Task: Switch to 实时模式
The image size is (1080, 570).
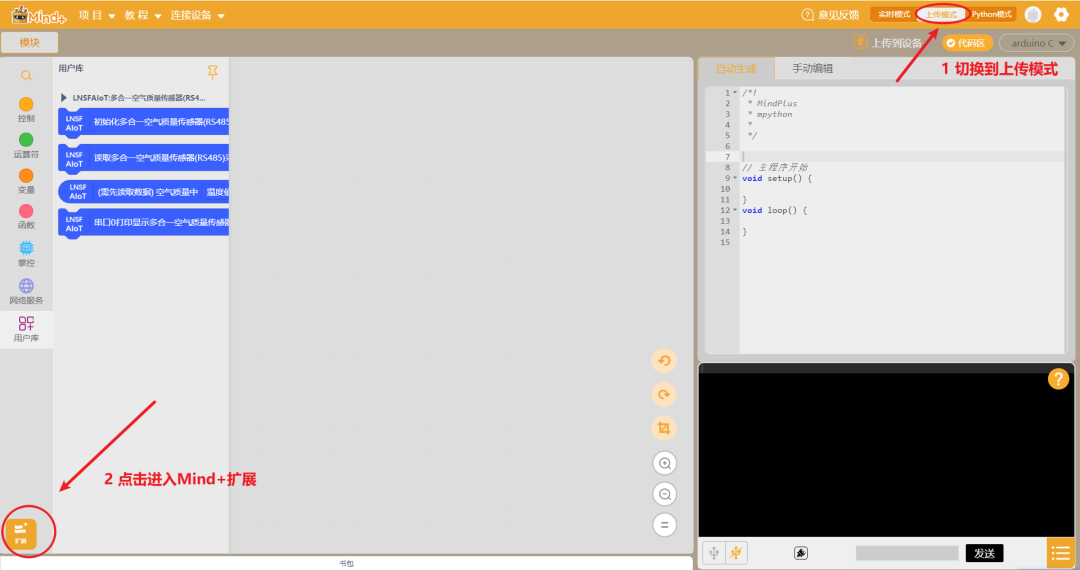Action: [893, 14]
